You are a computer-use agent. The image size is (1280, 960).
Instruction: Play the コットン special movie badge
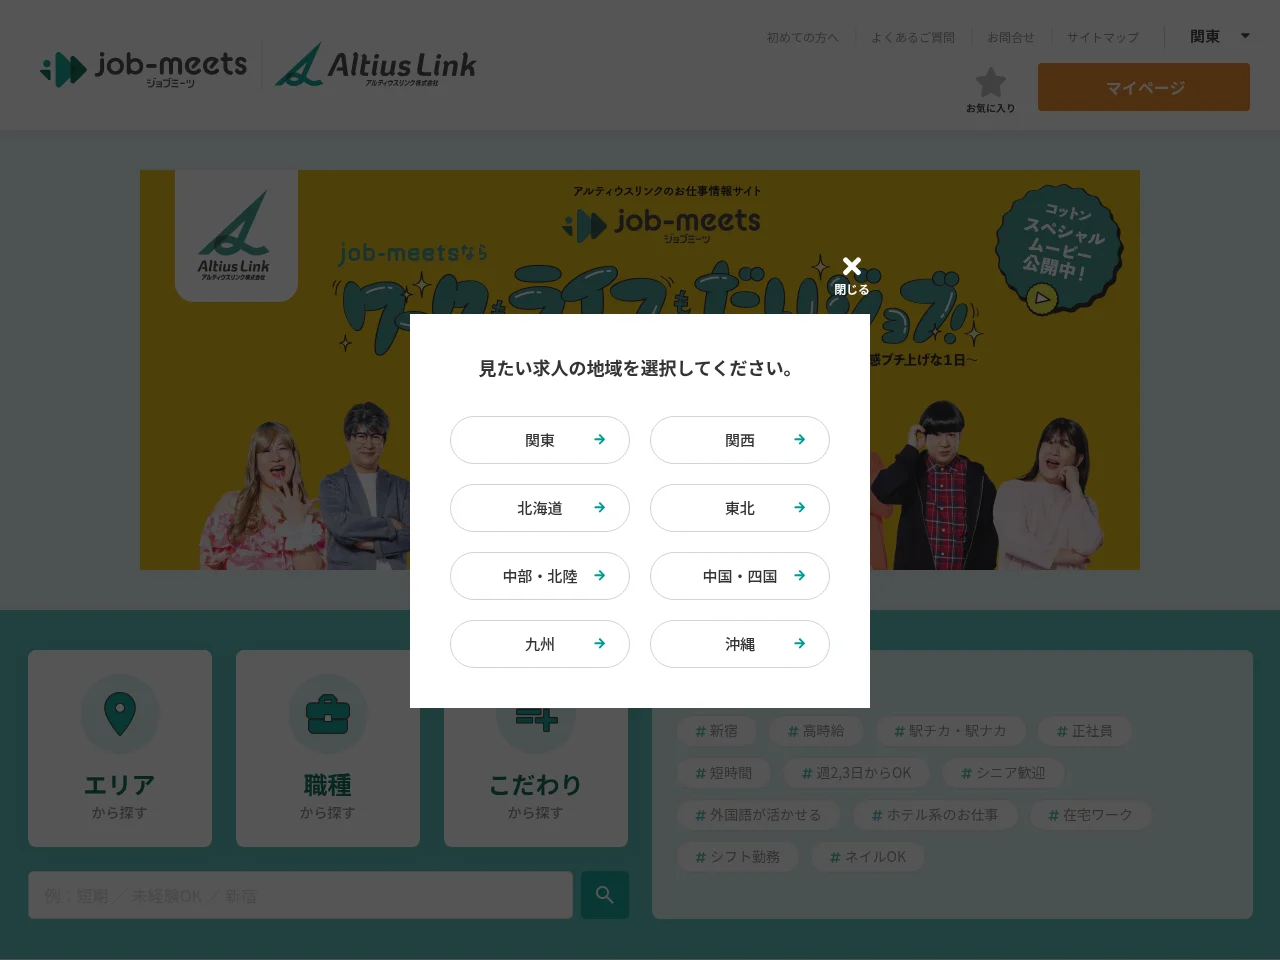pyautogui.click(x=1060, y=248)
